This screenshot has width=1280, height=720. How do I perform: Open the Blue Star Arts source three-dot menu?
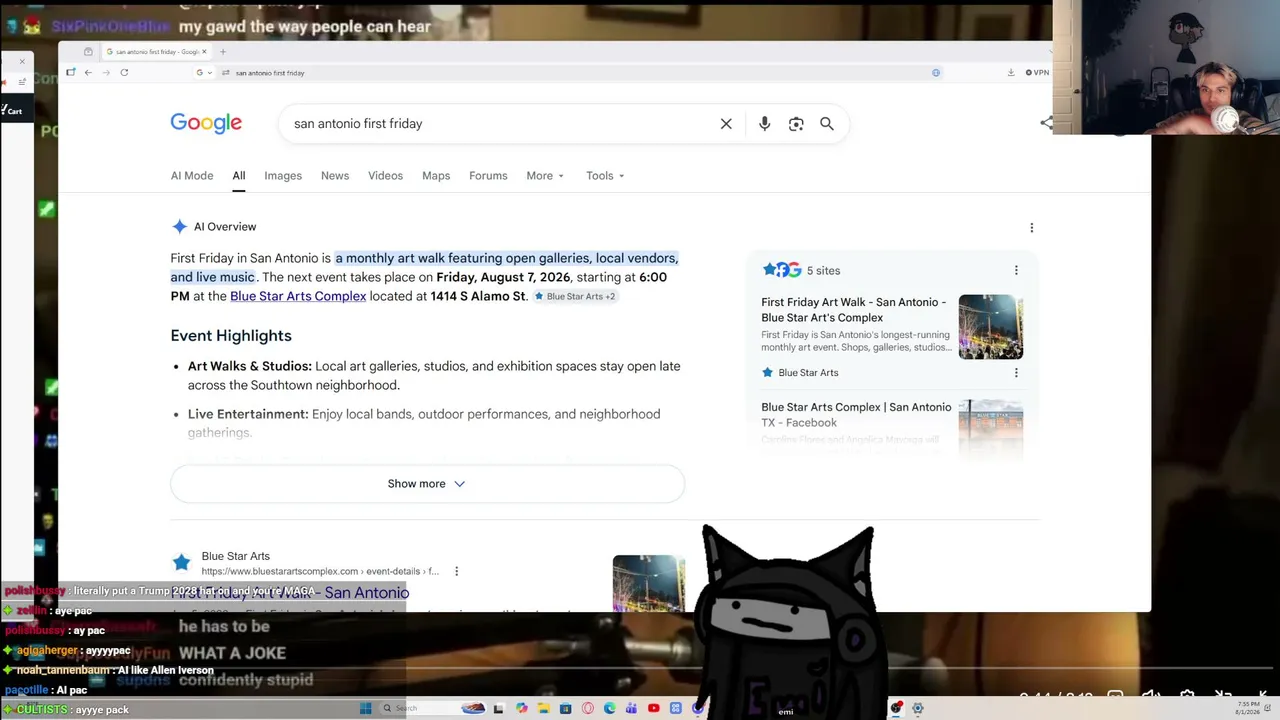click(1016, 373)
